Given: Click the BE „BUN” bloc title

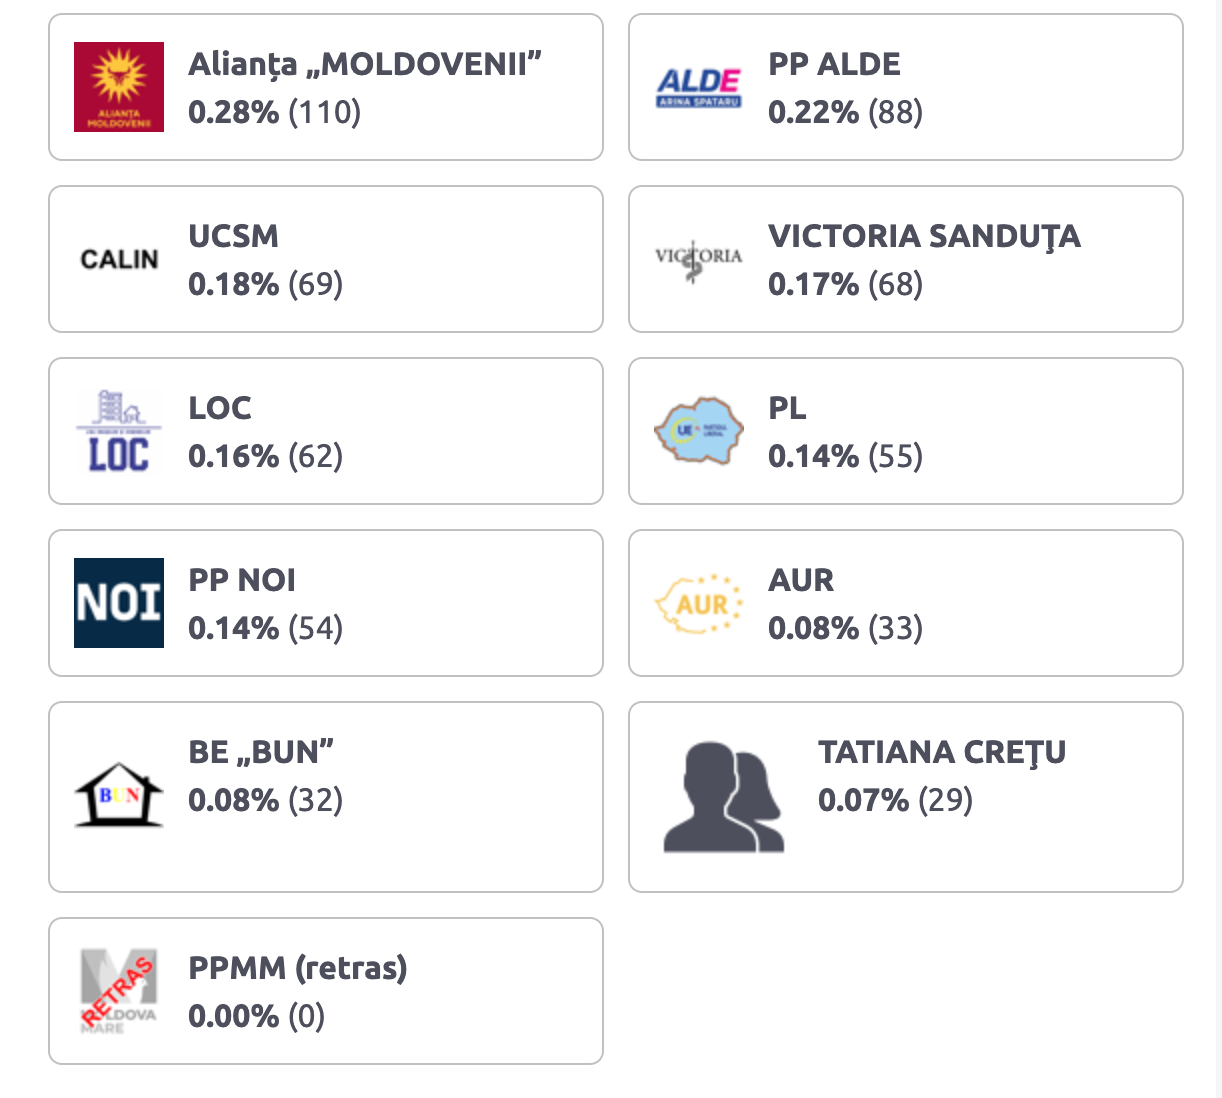Looking at the screenshot, I should point(261,751).
